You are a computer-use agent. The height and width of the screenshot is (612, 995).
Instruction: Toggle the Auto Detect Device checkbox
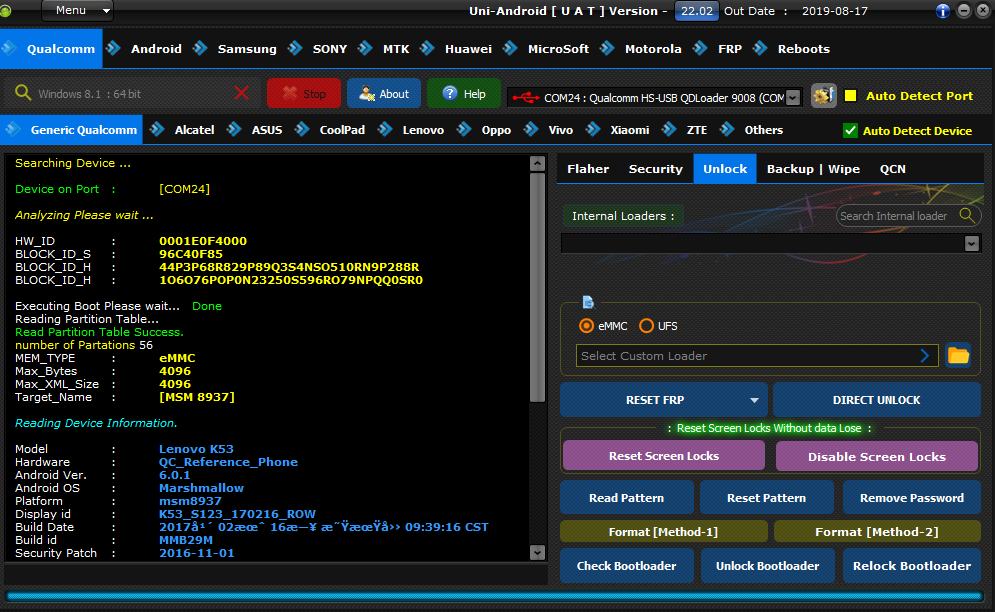pos(850,131)
